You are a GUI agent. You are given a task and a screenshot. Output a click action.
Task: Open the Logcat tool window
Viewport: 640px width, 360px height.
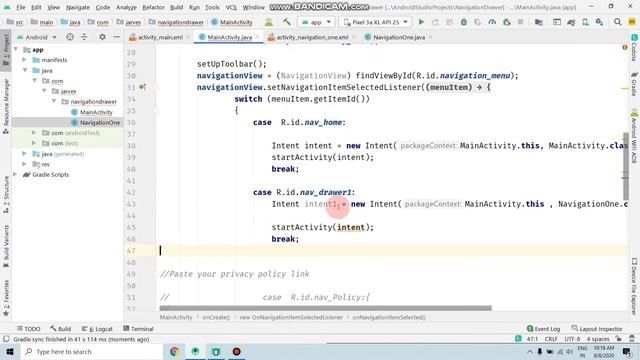(97, 329)
